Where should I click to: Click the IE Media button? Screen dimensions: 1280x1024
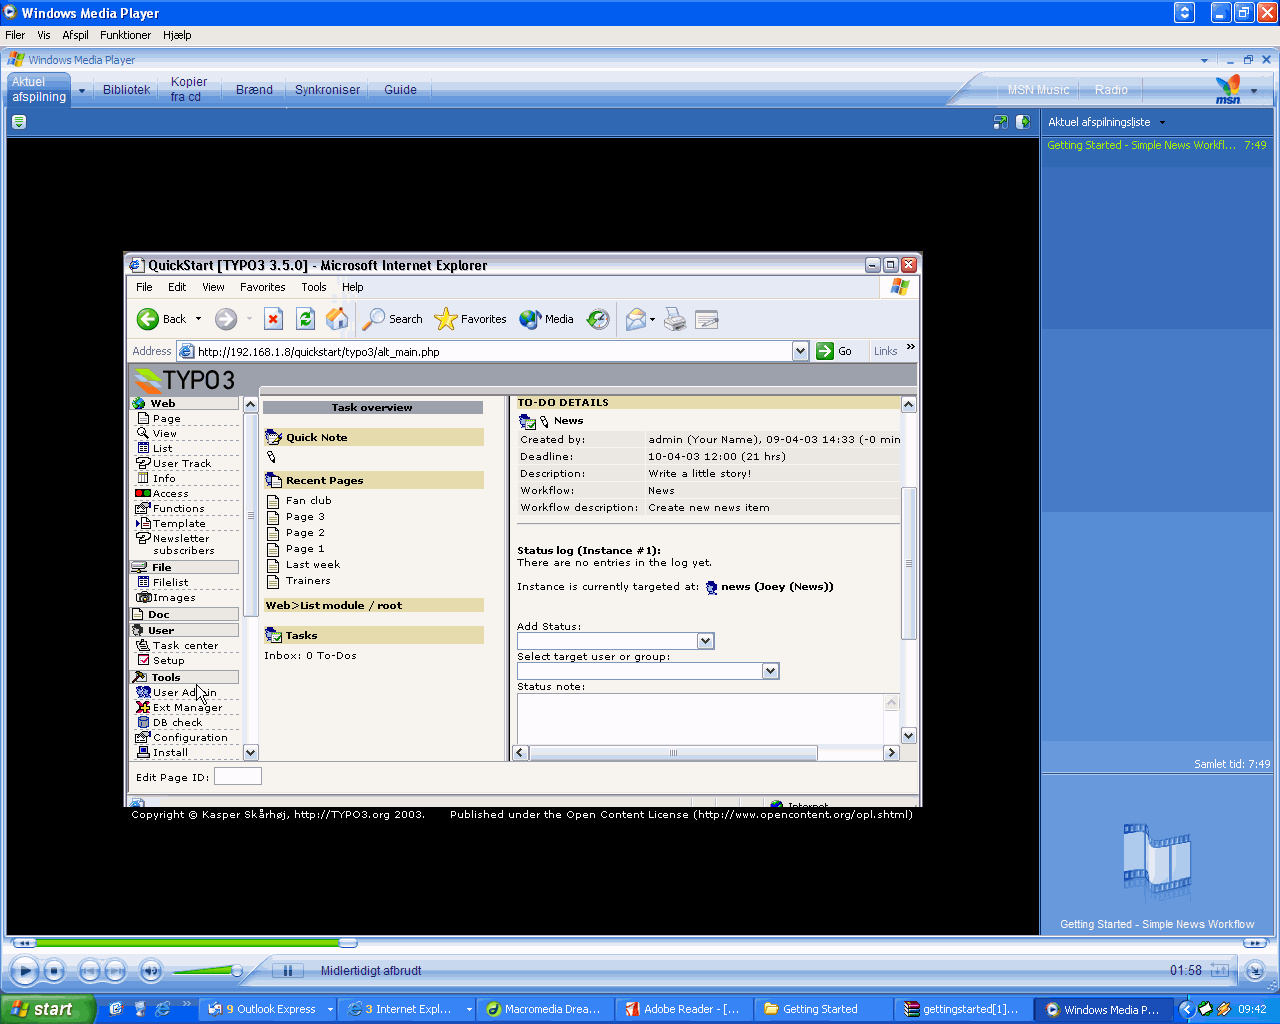pos(547,319)
